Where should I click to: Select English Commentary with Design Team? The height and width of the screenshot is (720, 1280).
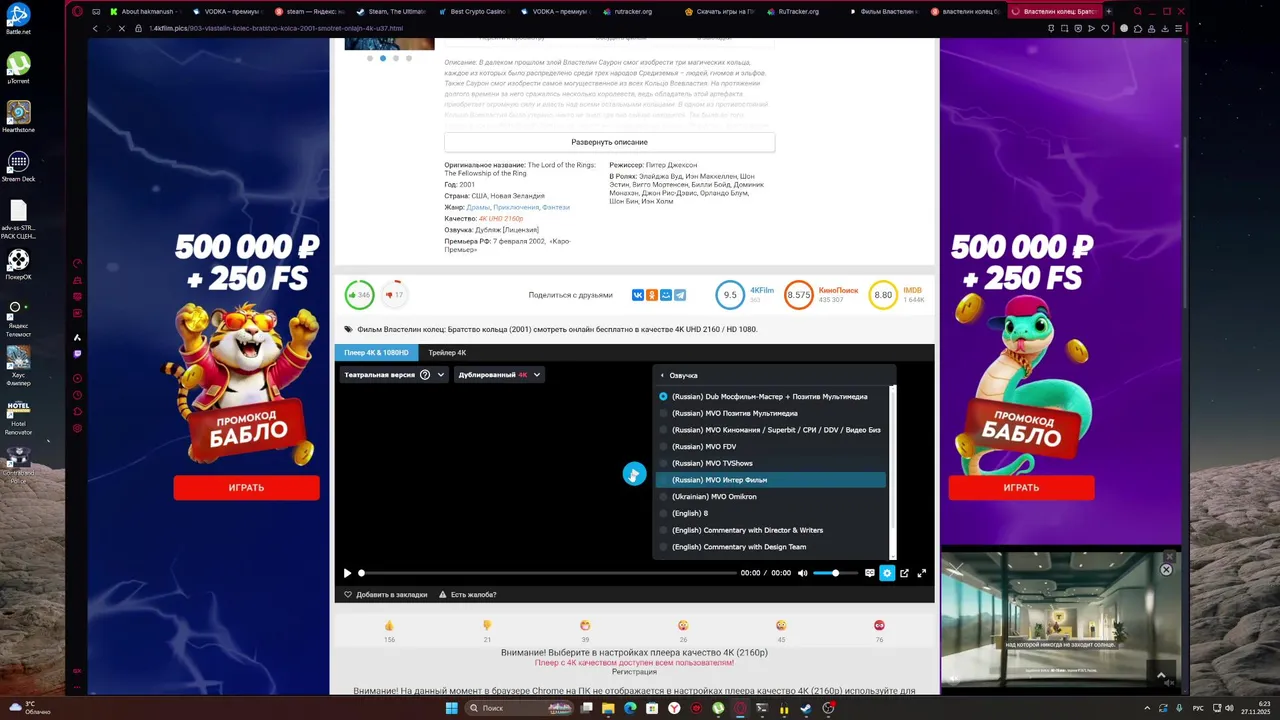(x=771, y=547)
